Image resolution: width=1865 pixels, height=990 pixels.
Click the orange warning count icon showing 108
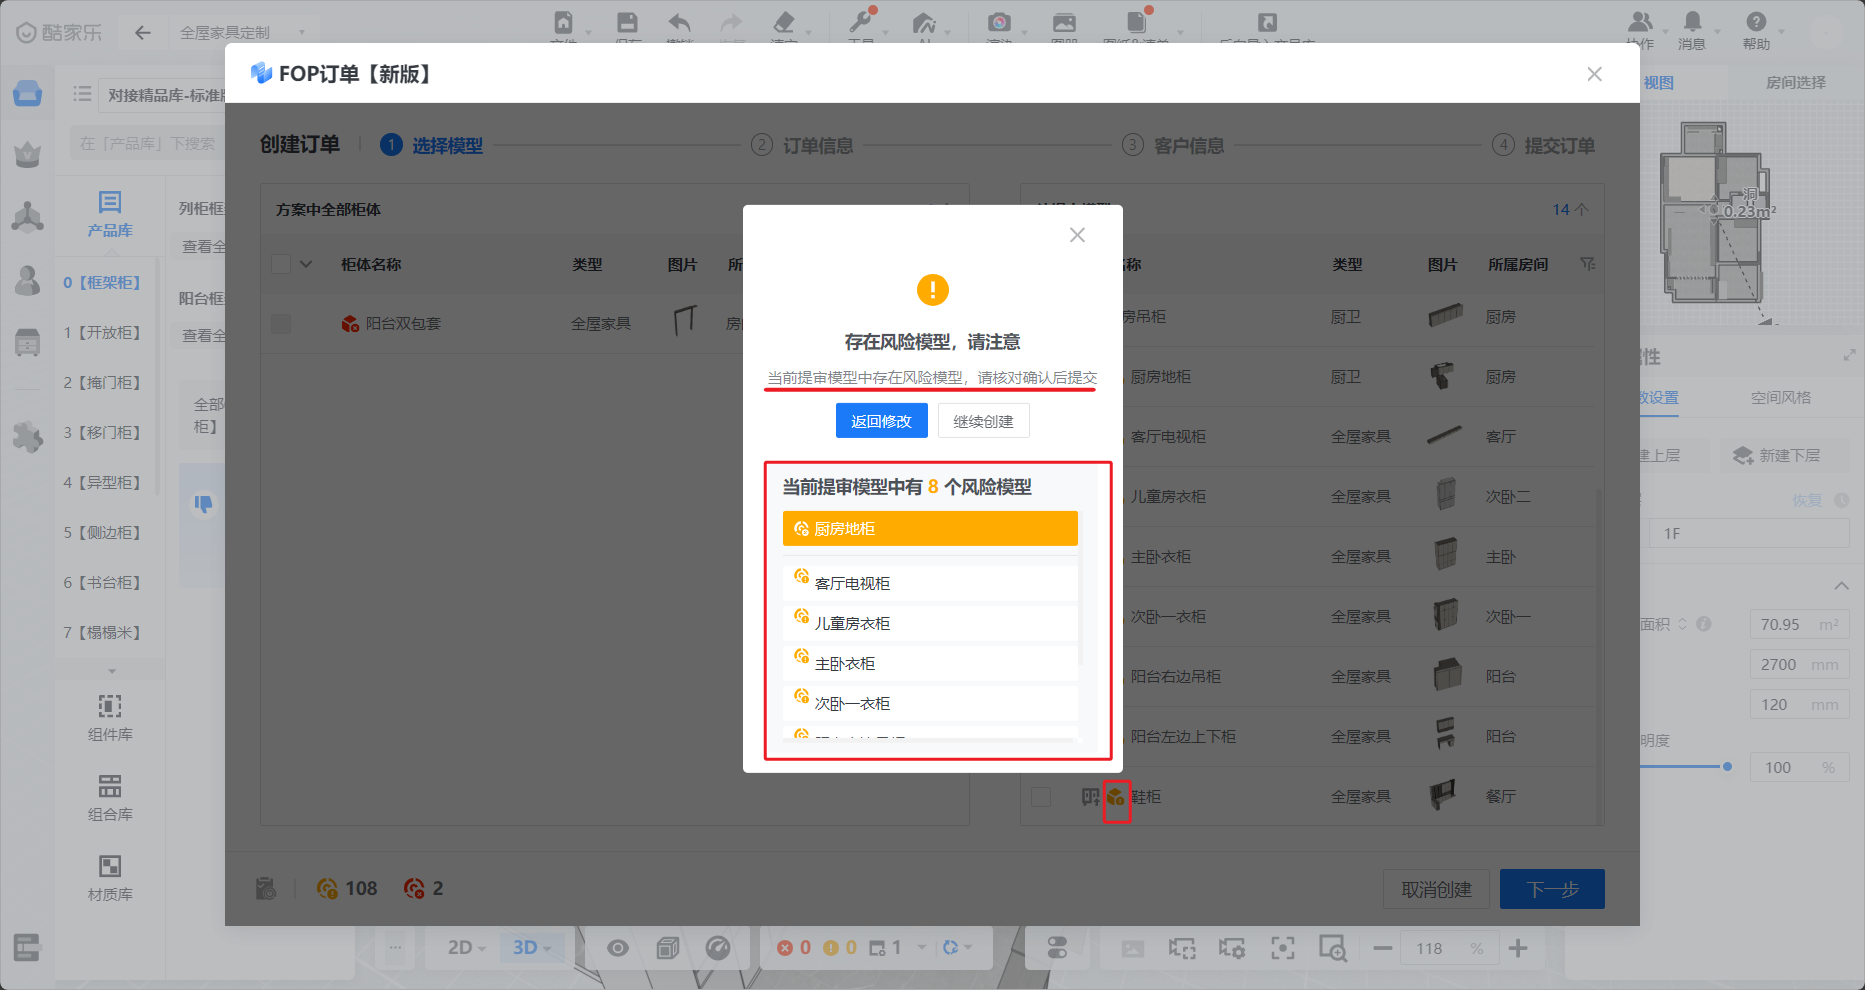(x=327, y=888)
